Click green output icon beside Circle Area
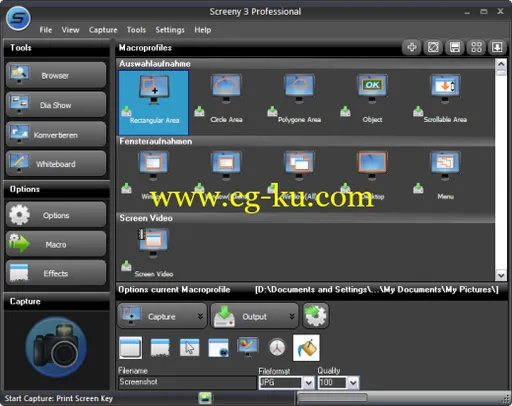The image size is (512, 406). point(199,111)
